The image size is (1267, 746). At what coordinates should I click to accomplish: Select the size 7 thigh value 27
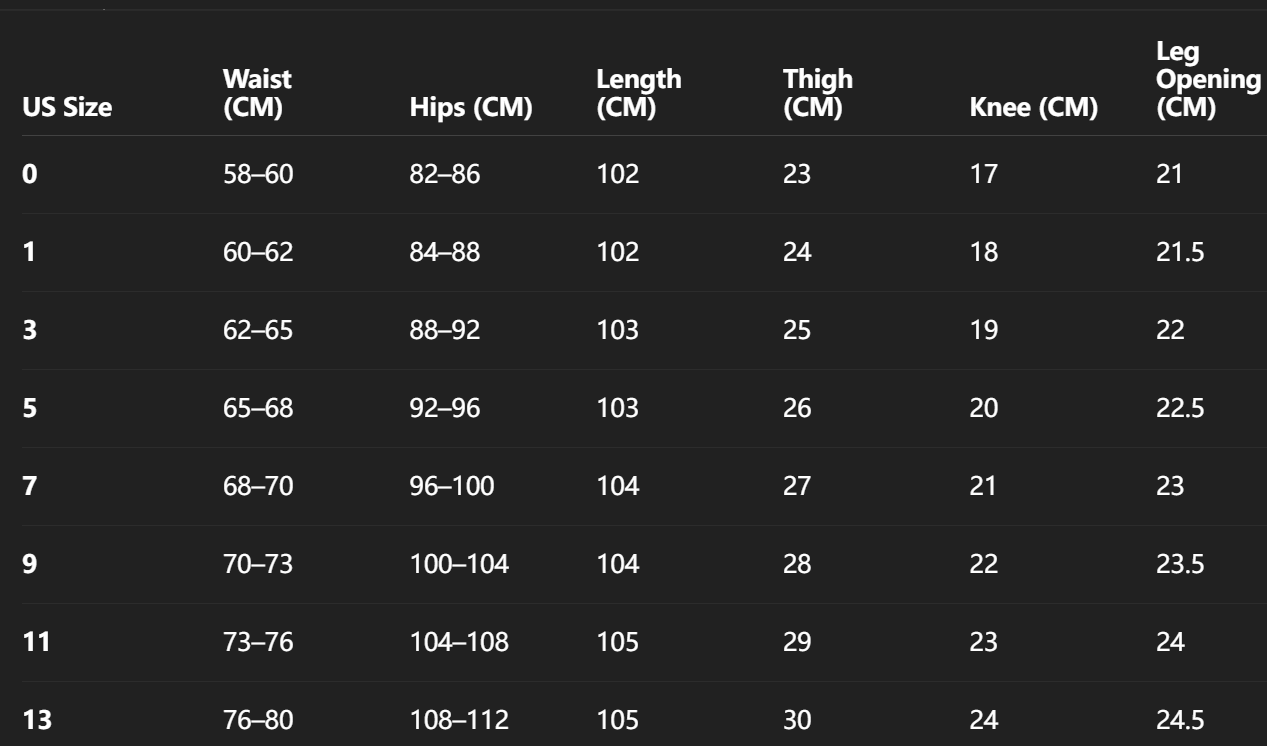coord(797,487)
